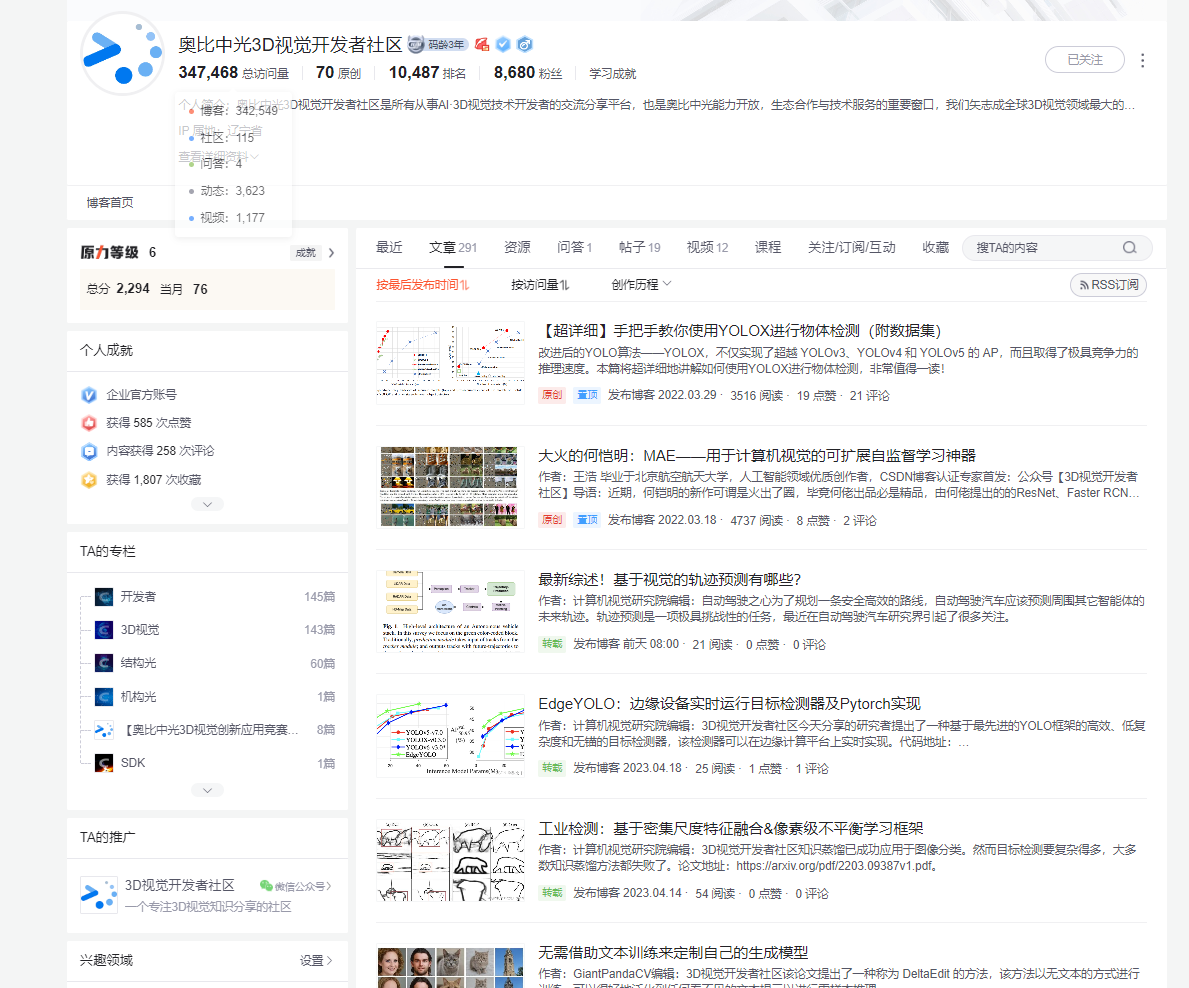Click the search magnifier icon
The height and width of the screenshot is (988, 1189).
(x=1129, y=248)
